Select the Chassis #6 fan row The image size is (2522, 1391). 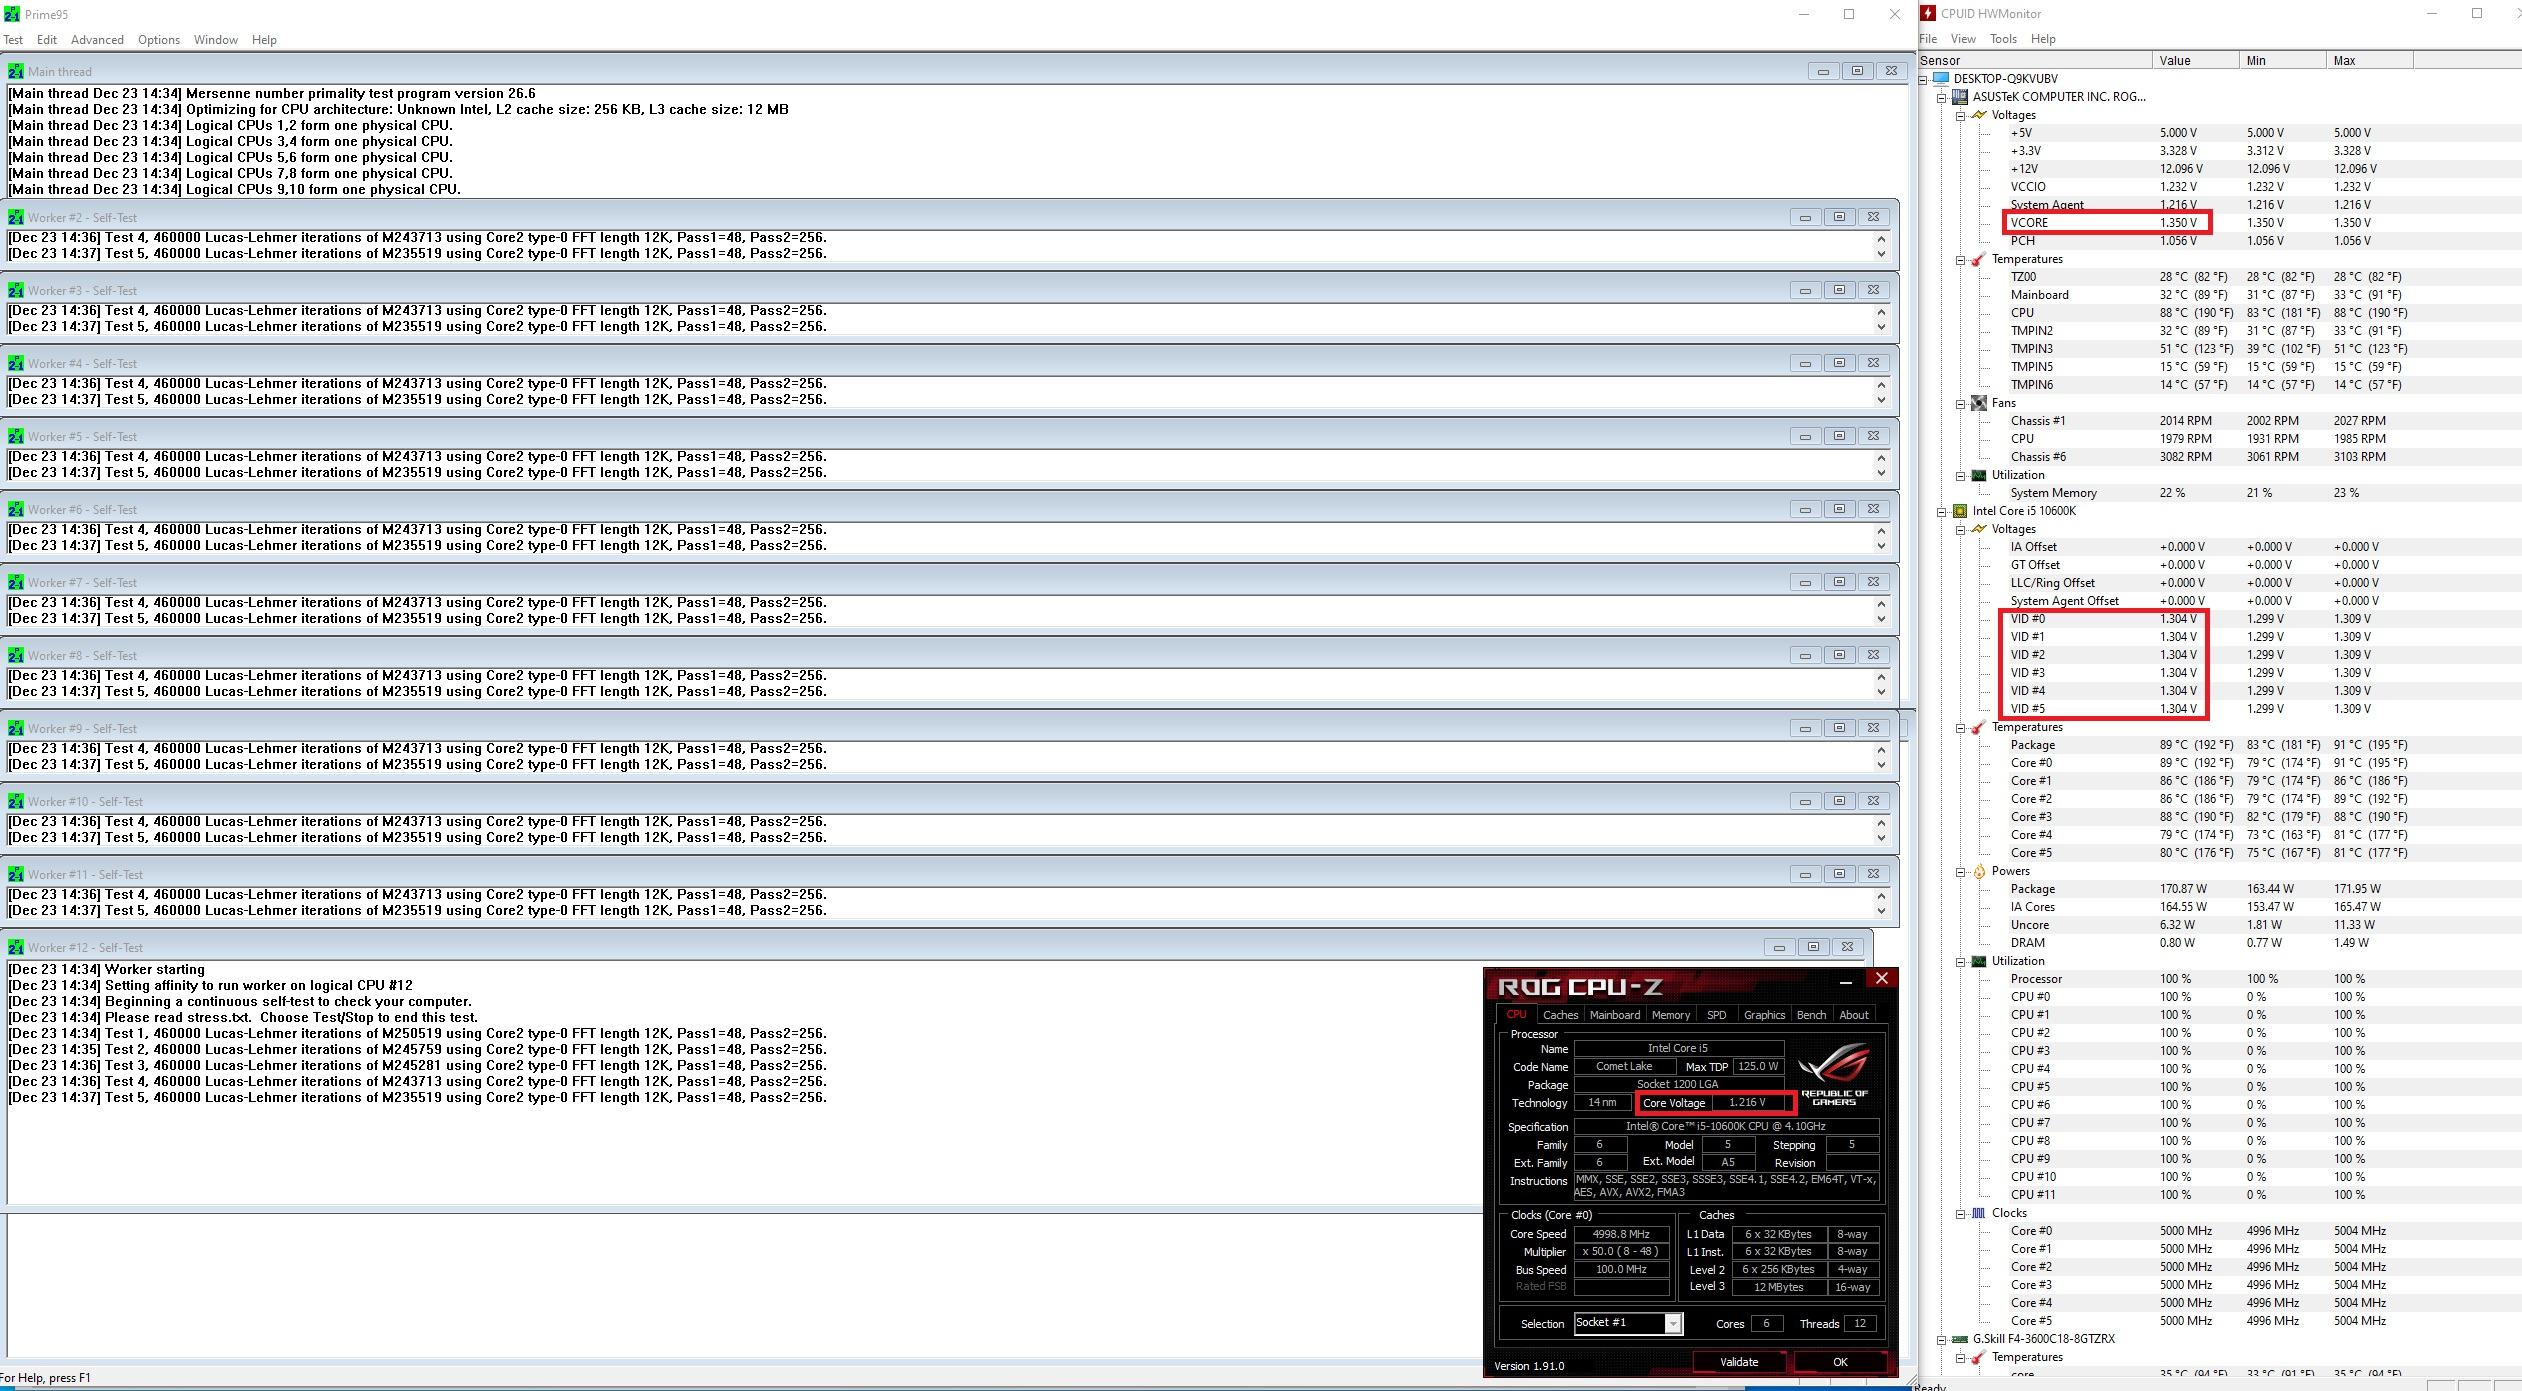2218,457
